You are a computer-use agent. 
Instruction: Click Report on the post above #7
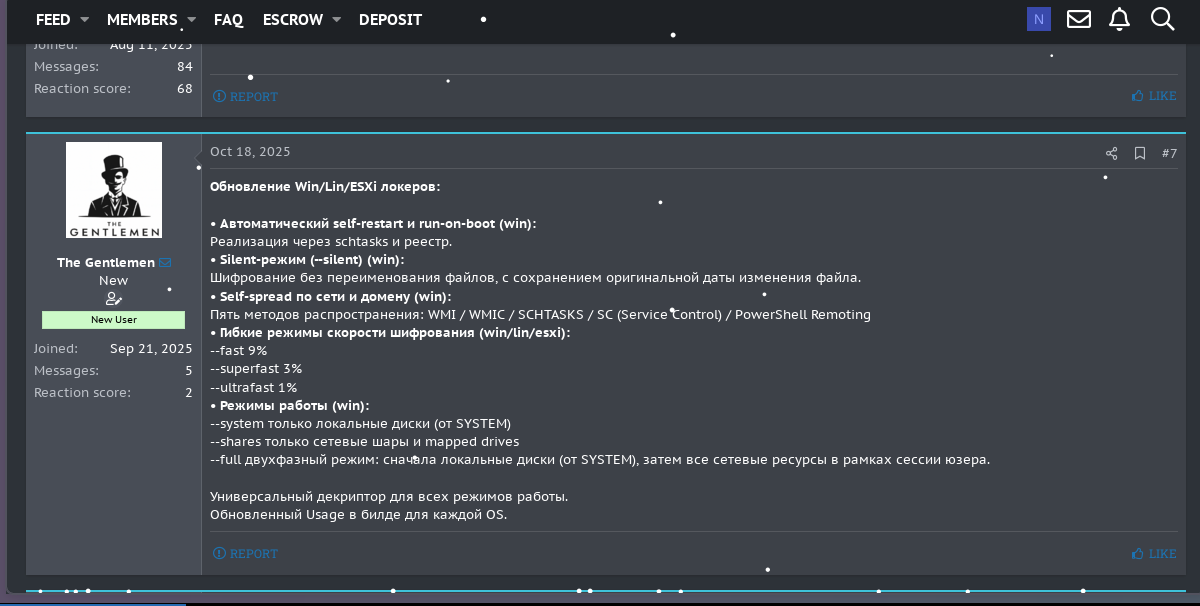click(x=245, y=97)
